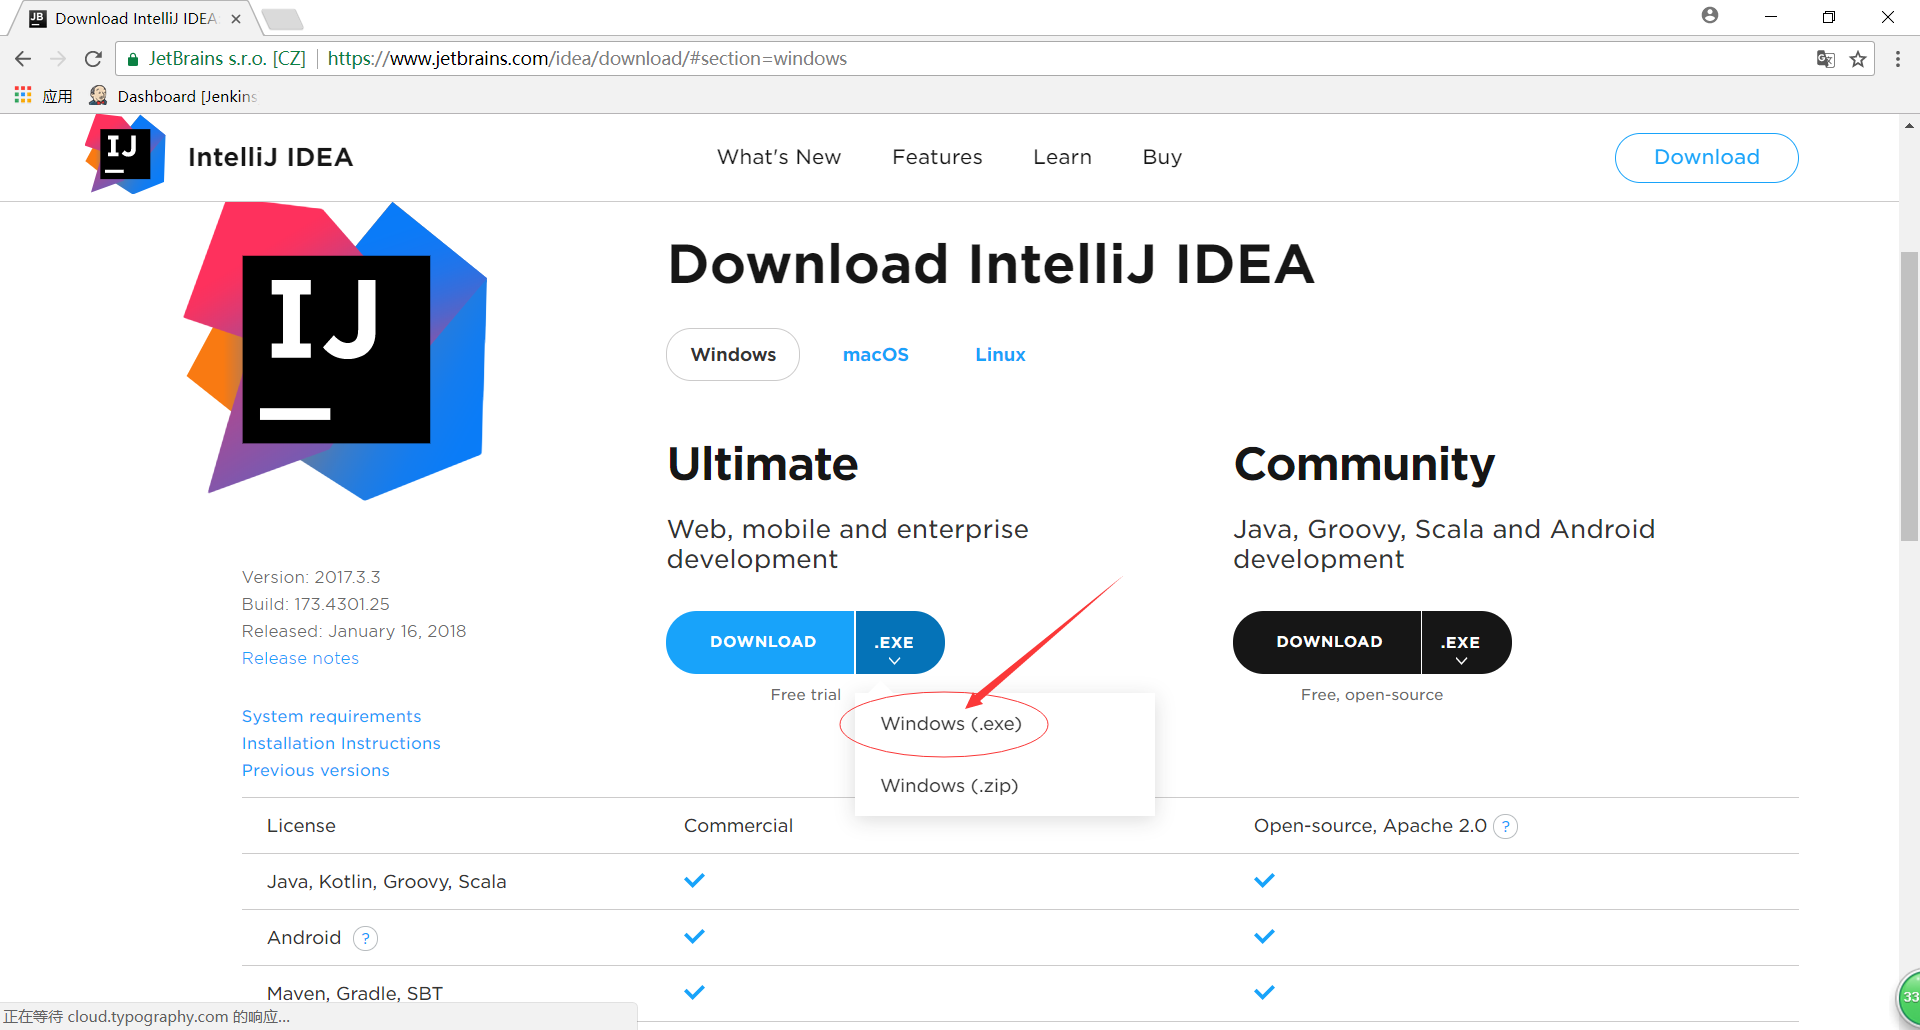The height and width of the screenshot is (1030, 1920).
Task: Click the browser back arrow
Action: 23,59
